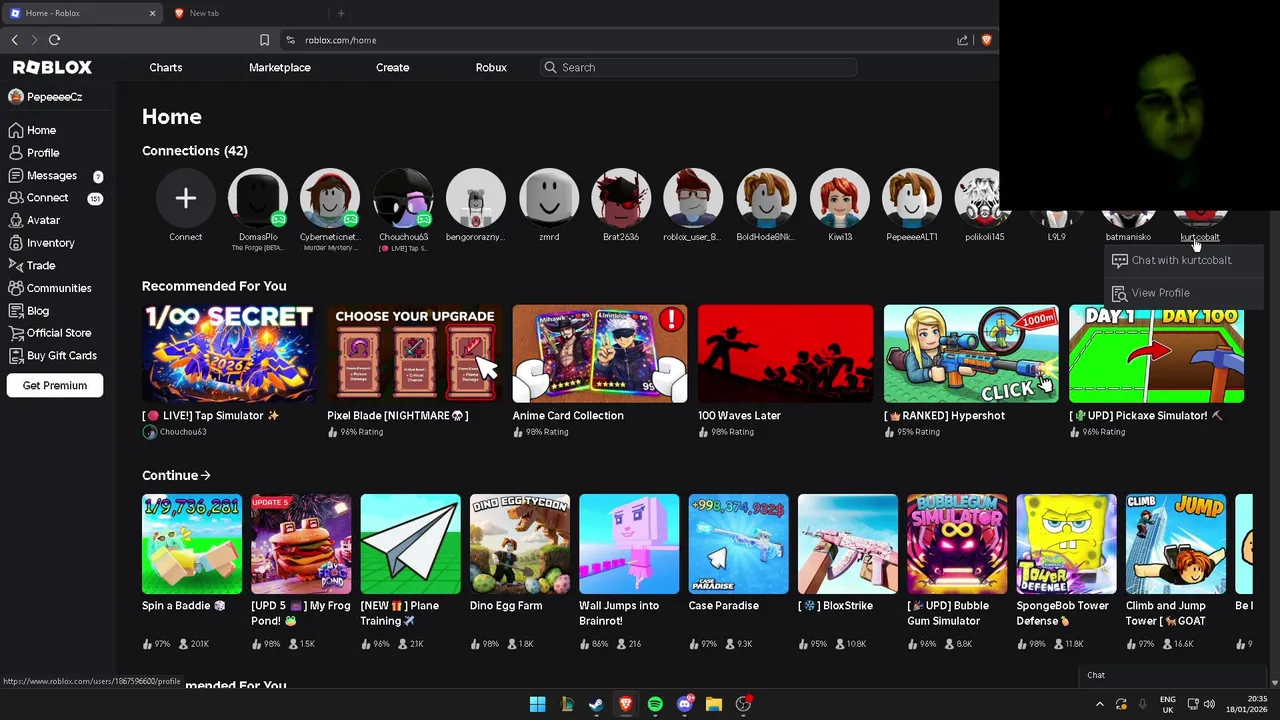Open BloxStrike game tile
Image resolution: width=1280 pixels, height=720 pixels.
tap(848, 544)
